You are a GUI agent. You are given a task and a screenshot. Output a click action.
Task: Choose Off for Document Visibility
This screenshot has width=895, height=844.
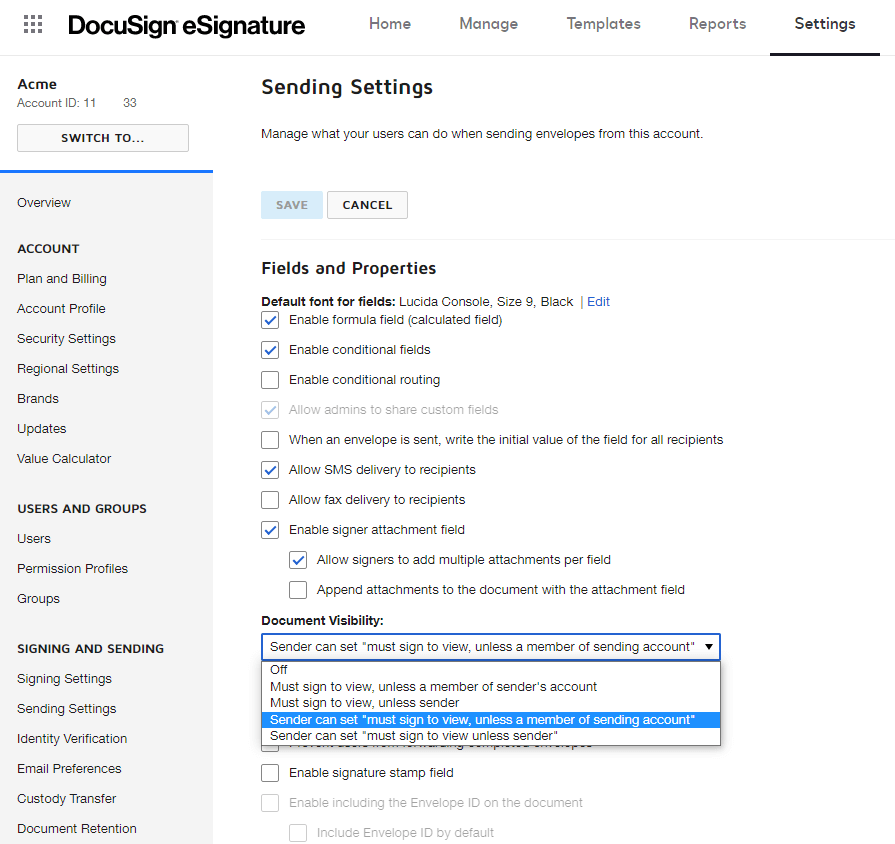click(278, 669)
